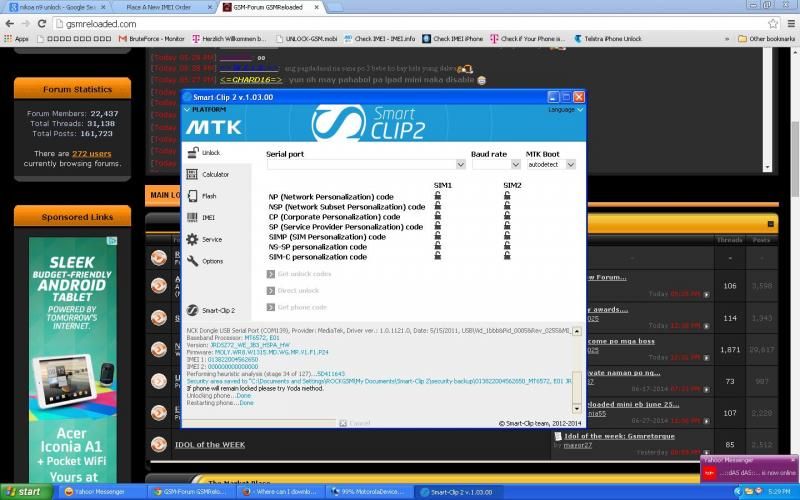Click the Windows start button
Image resolution: width=800 pixels, height=500 pixels.
click(26, 492)
